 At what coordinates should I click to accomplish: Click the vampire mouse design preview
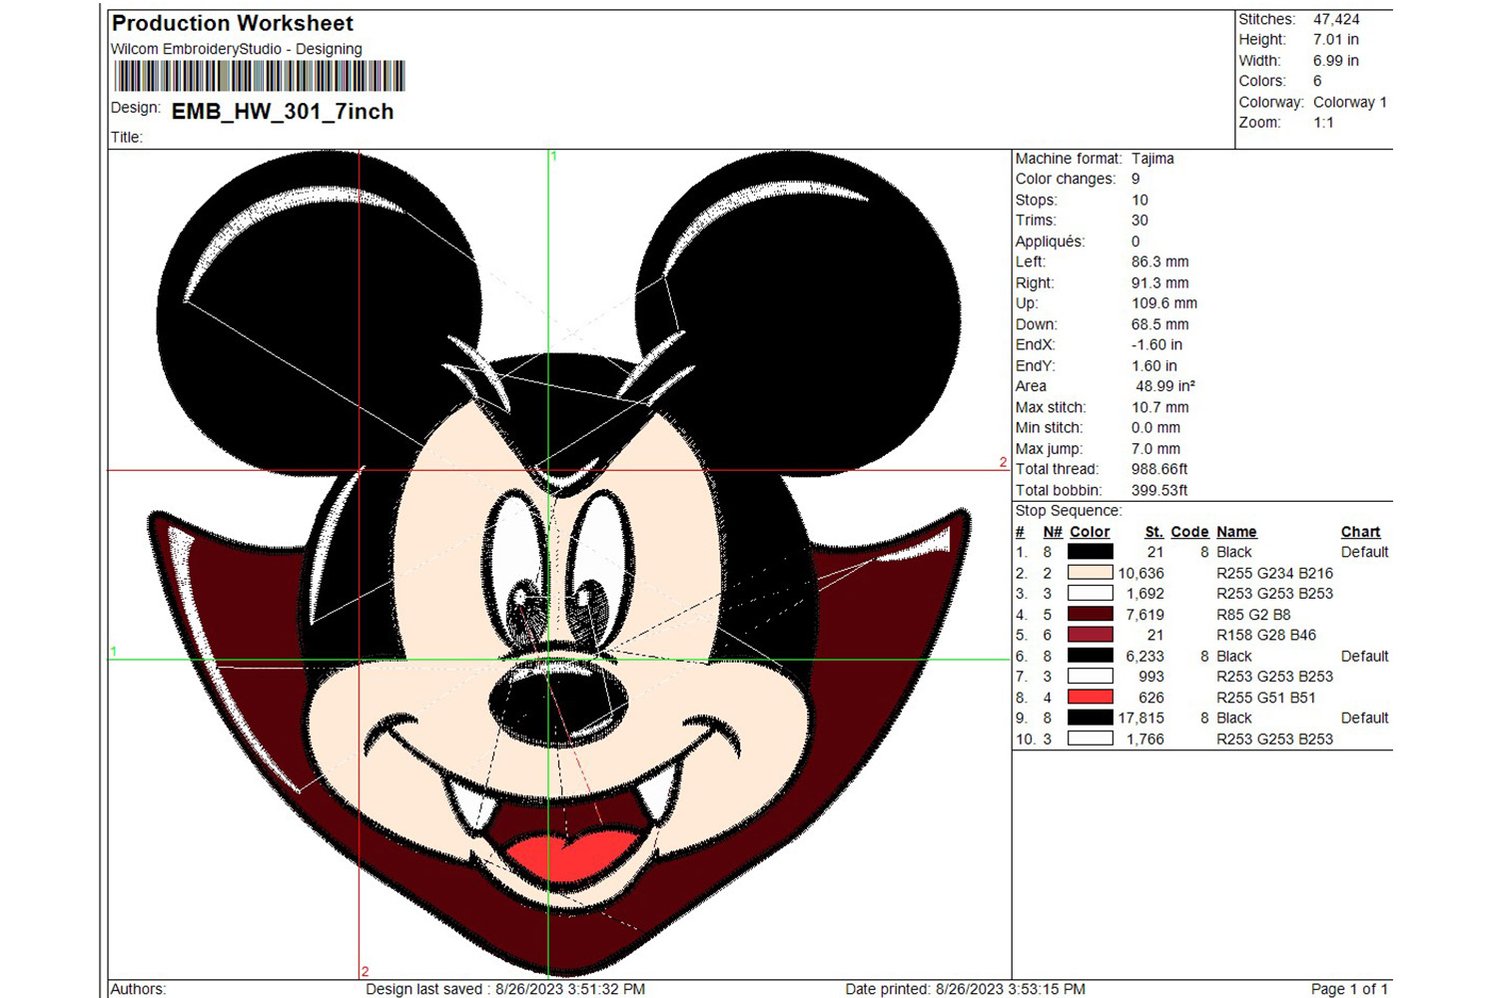(x=560, y=565)
